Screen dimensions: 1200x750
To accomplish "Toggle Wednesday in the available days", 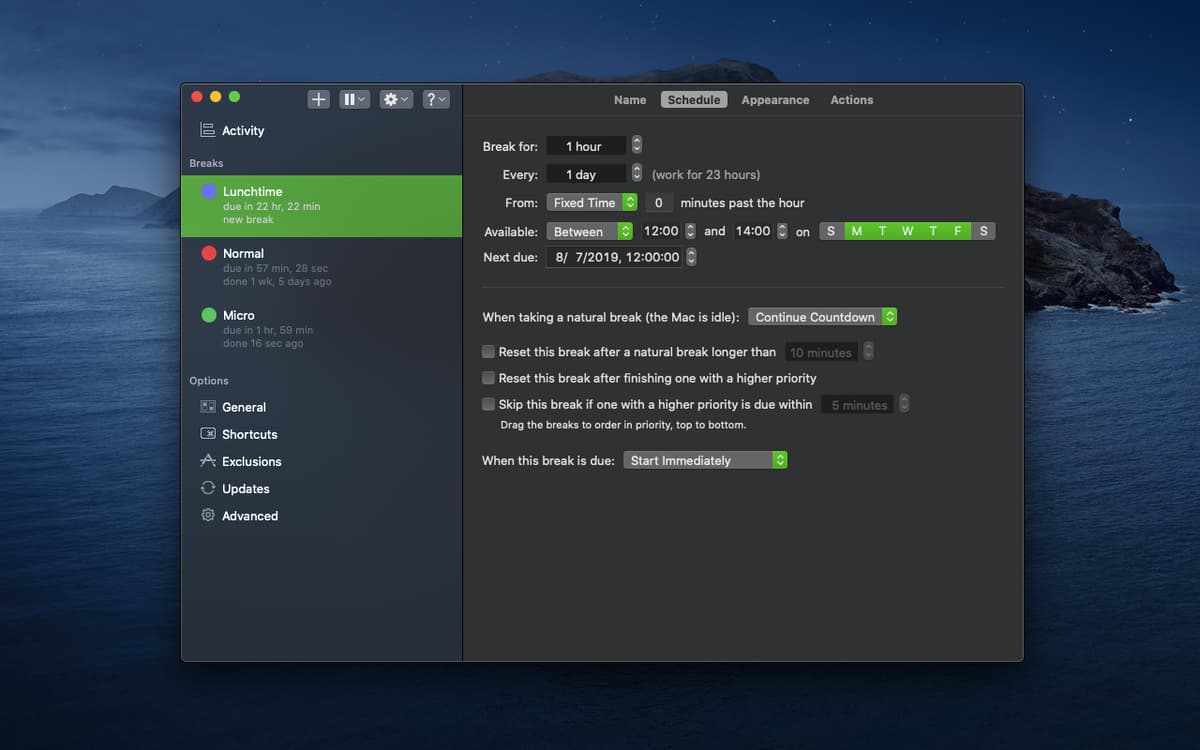I will click(x=907, y=231).
